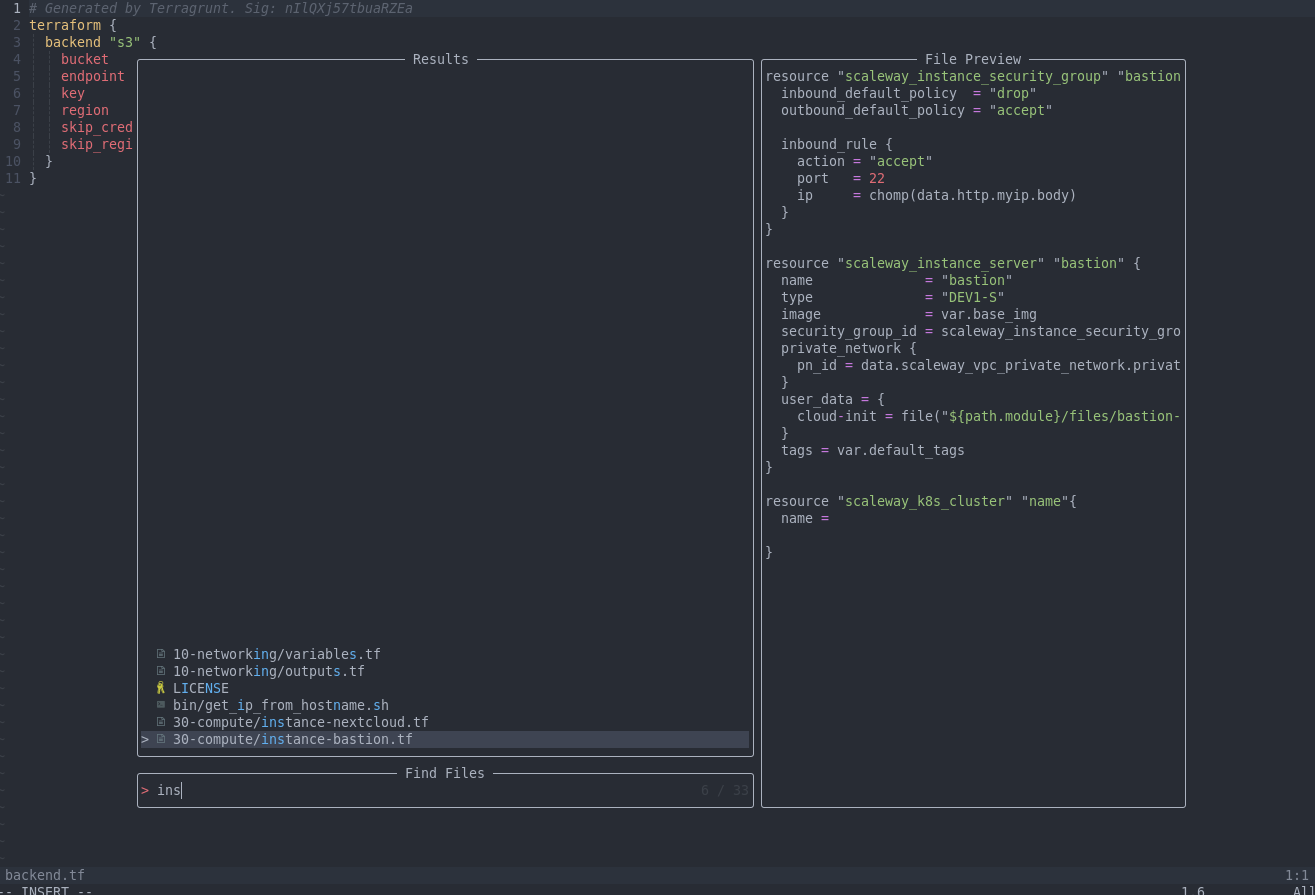Click the selection caret before instance-bastion.tf

[x=144, y=739]
